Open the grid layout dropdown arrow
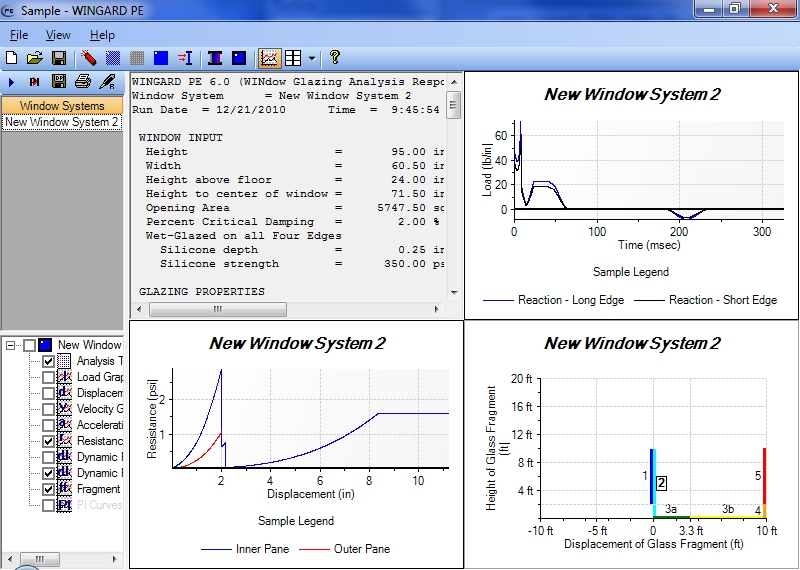 (312, 58)
